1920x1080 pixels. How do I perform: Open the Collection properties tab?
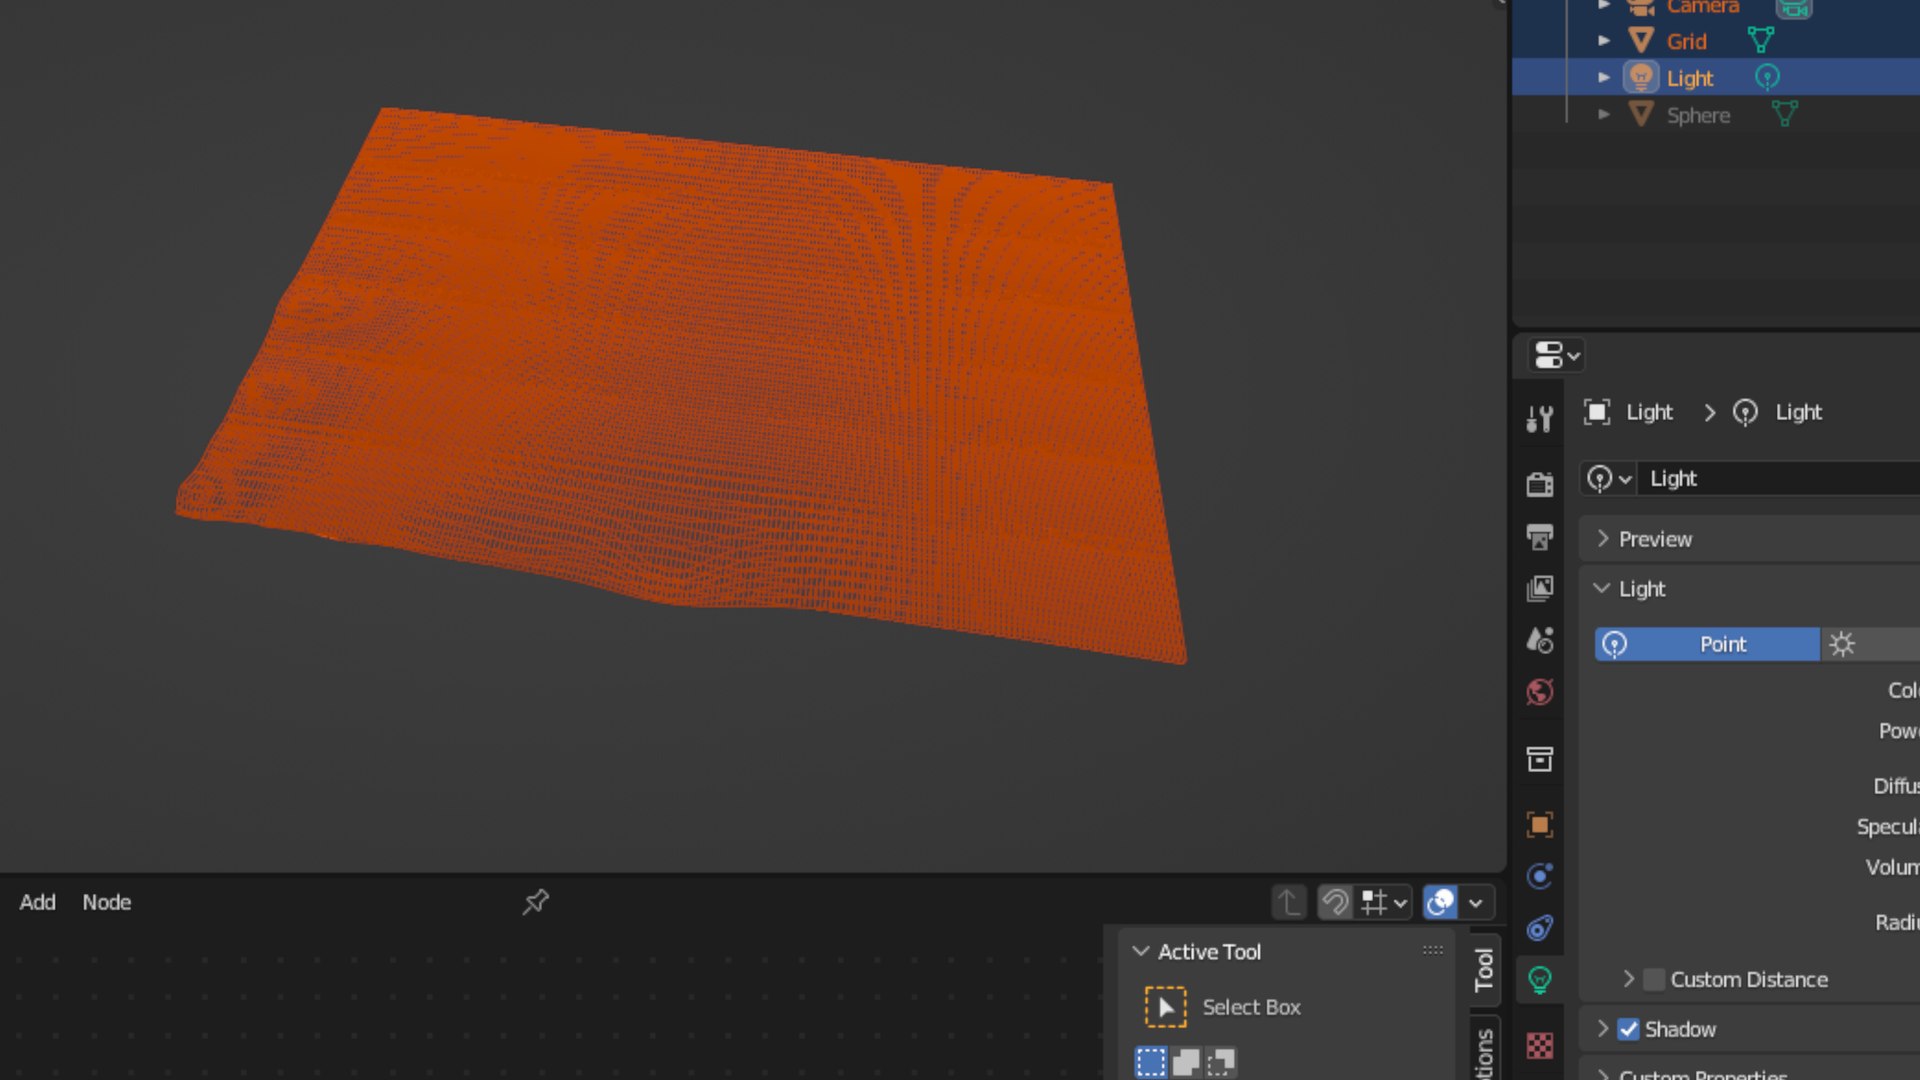point(1540,759)
